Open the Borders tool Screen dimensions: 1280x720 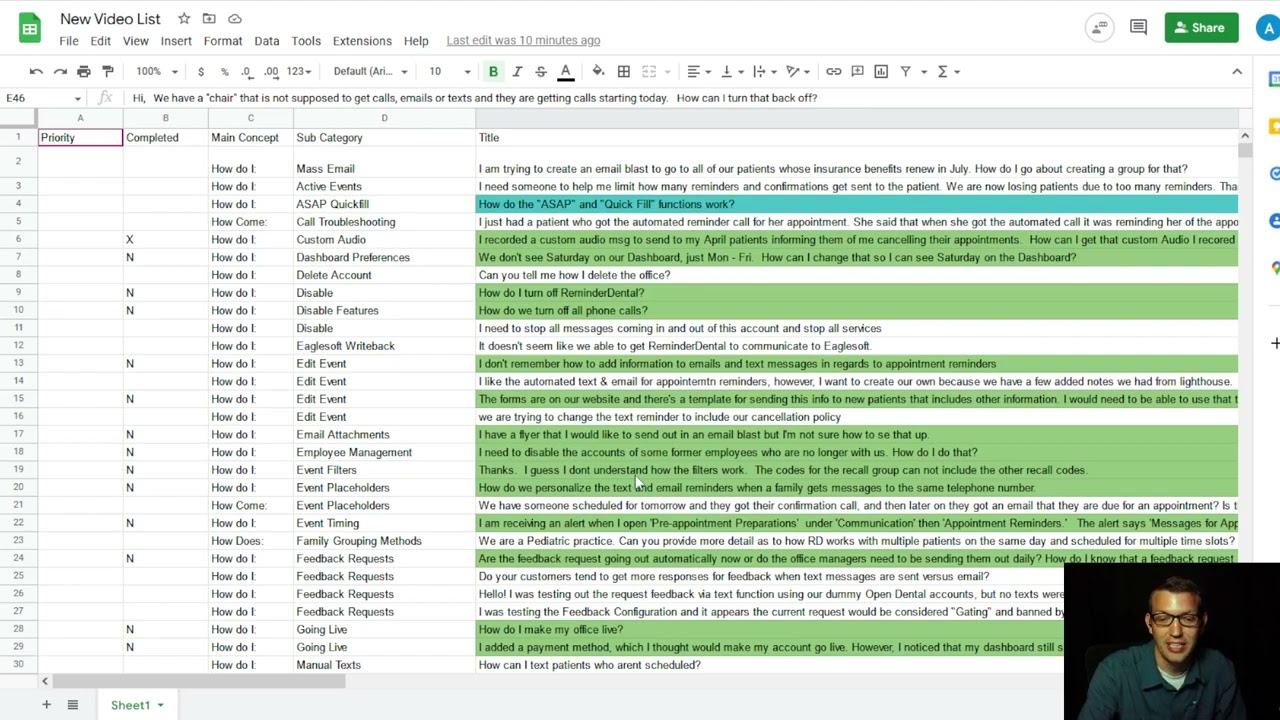(x=623, y=71)
